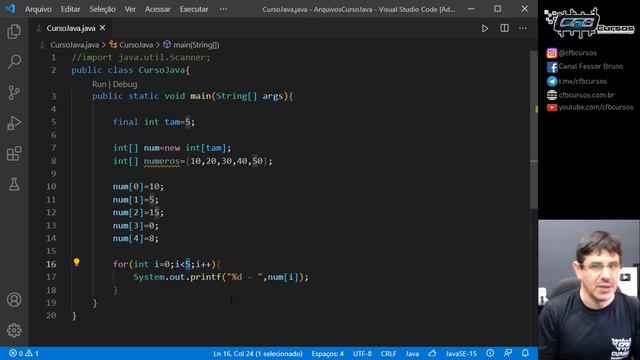This screenshot has width=640, height=360.
Task: Open the Seleção menu
Action: pos(102,9)
